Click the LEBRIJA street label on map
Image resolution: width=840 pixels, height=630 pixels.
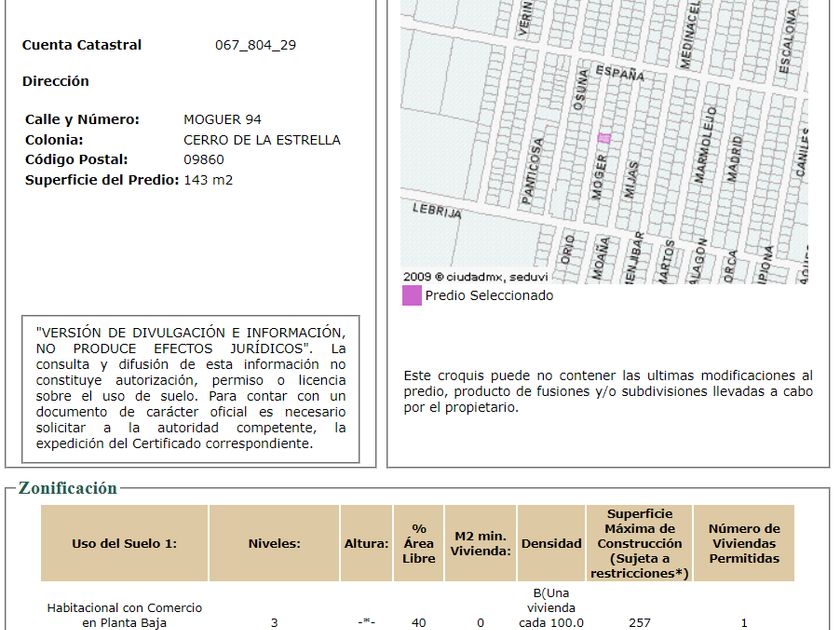pos(437,211)
